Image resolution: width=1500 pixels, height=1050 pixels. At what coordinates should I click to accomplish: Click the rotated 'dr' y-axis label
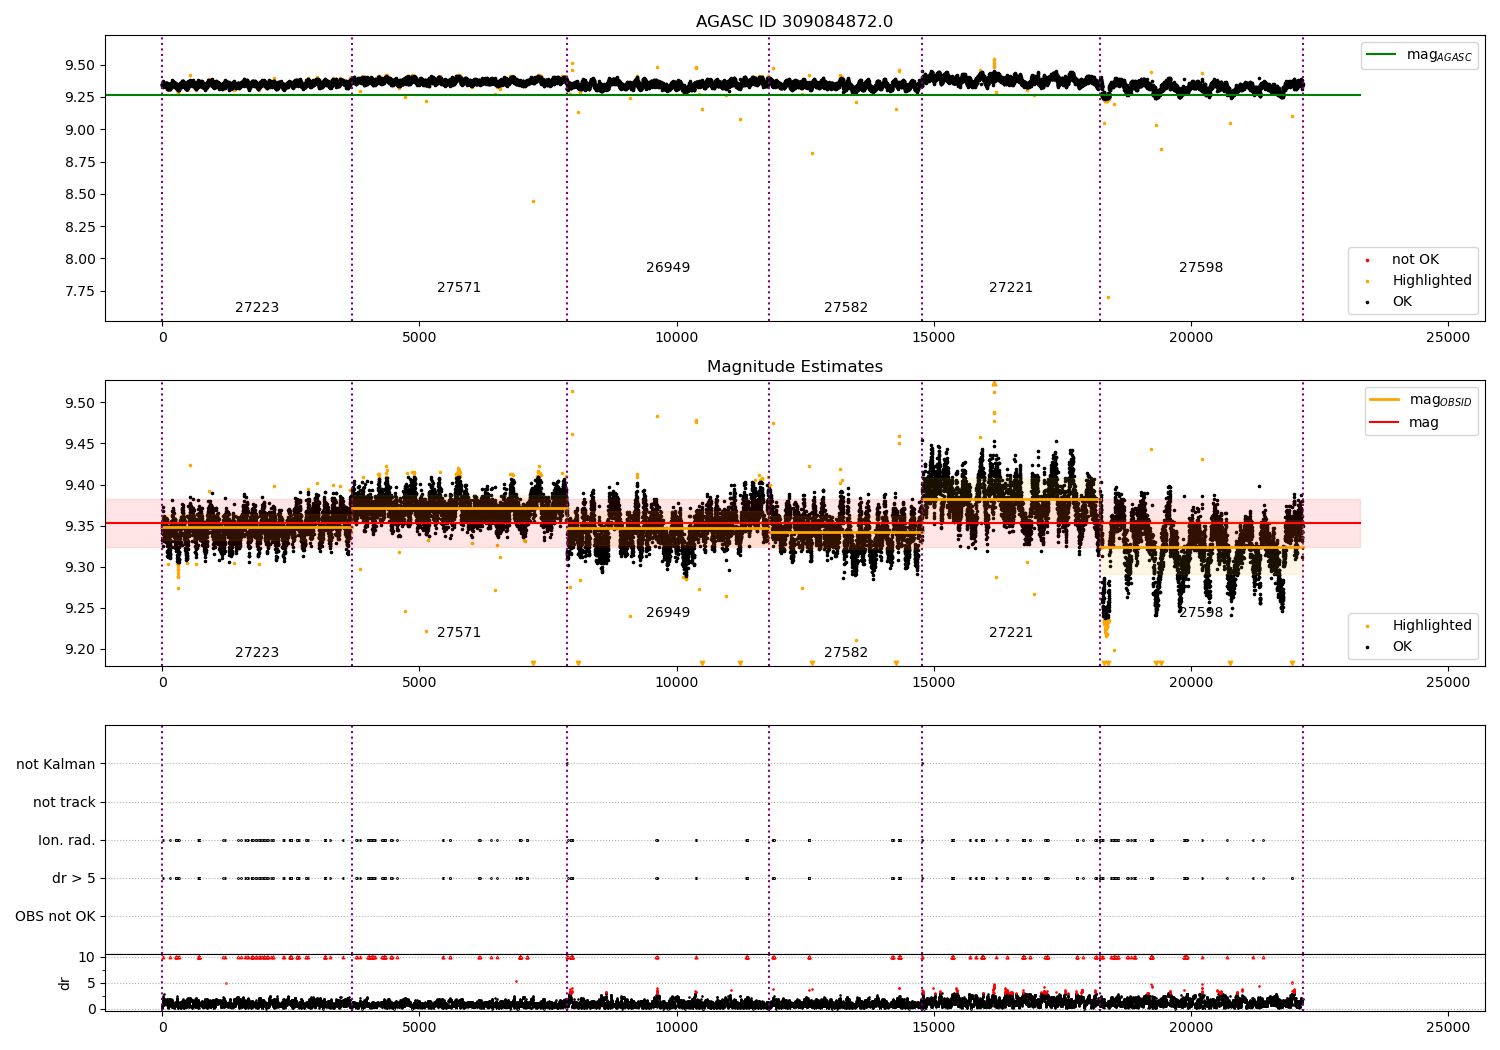(65, 984)
